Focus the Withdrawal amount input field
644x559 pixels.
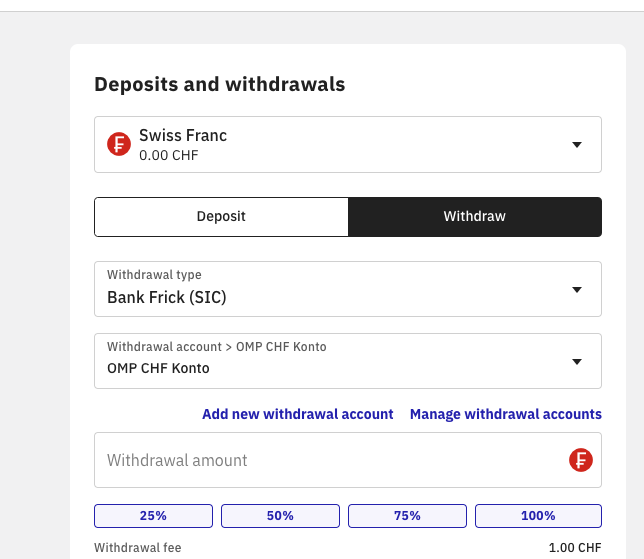click(x=330, y=460)
